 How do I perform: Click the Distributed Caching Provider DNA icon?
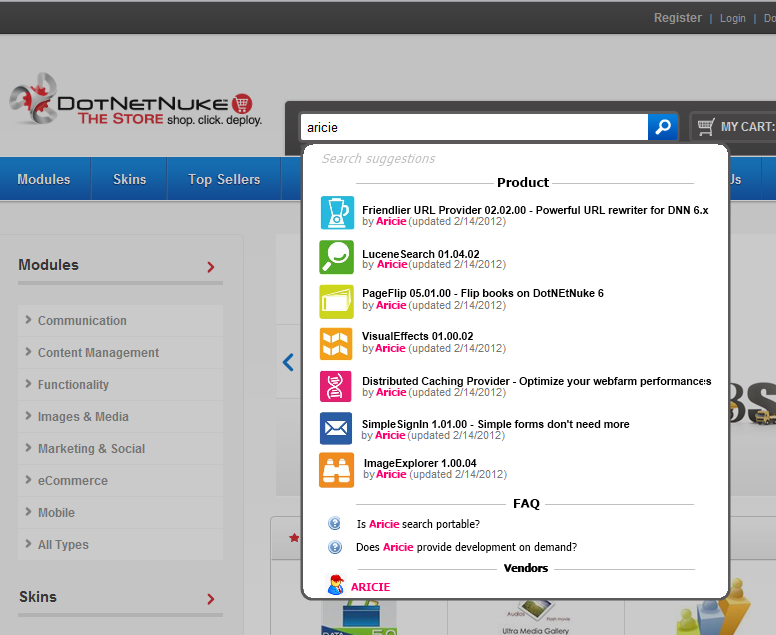coord(336,387)
